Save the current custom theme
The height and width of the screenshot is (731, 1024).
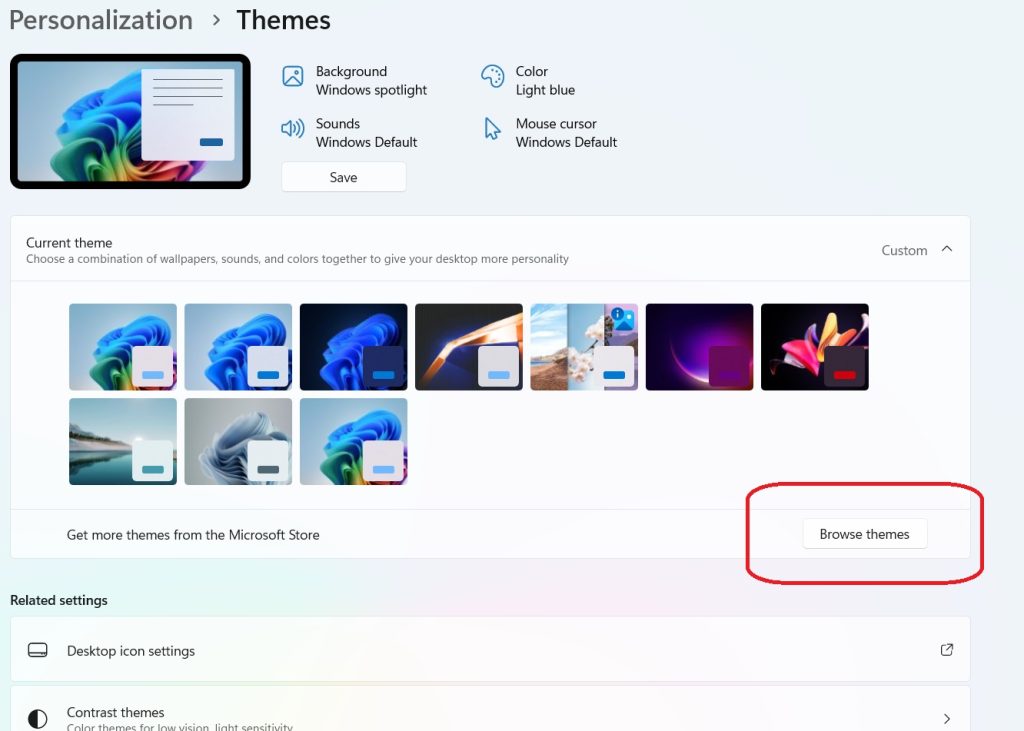[x=344, y=177]
